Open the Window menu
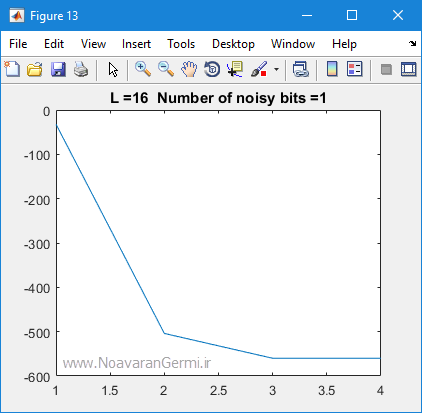The width and height of the screenshot is (422, 413). (293, 44)
